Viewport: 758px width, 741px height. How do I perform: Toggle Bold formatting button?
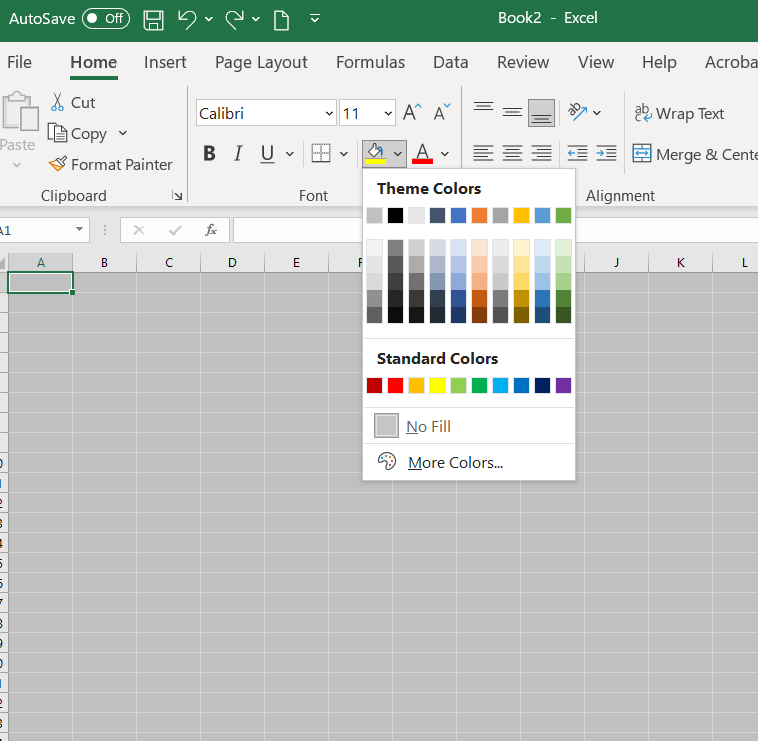209,154
